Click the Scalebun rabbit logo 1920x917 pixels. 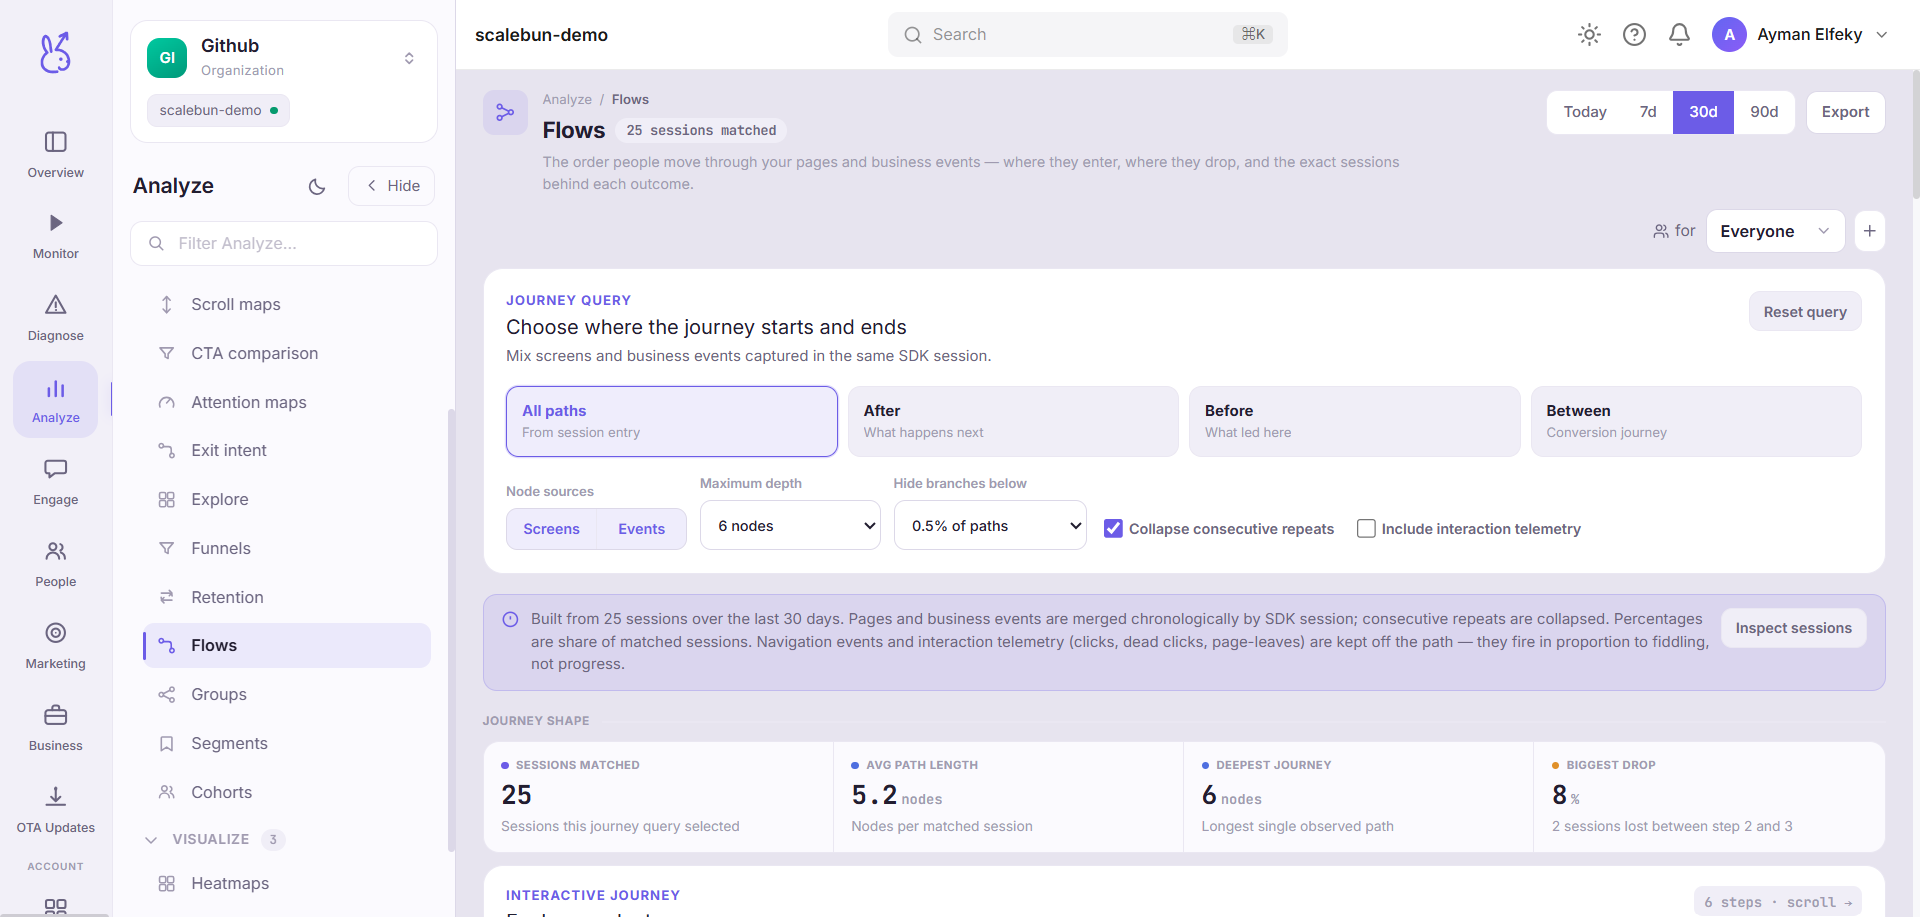[x=55, y=52]
